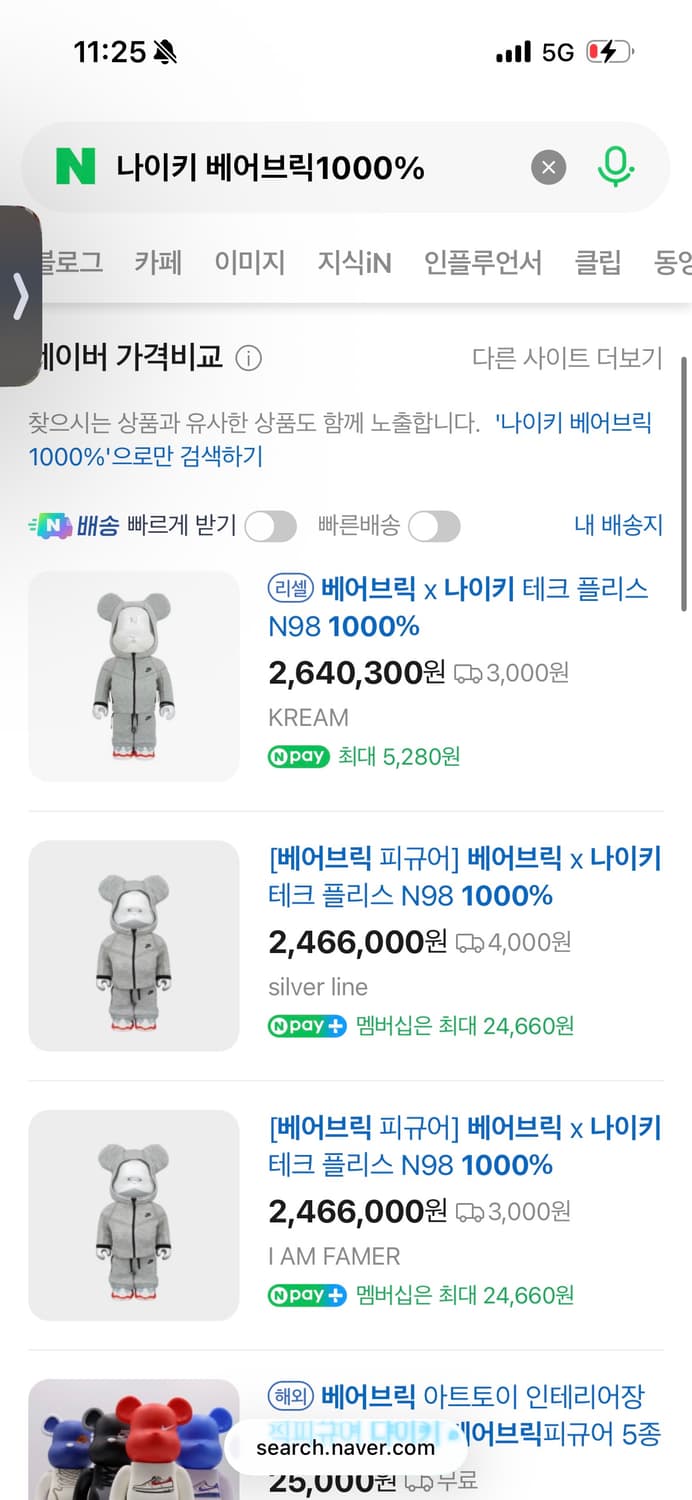Image resolution: width=692 pixels, height=1500 pixels.
Task: Turn on the 빠른배송 filter toggle
Action: coord(434,525)
